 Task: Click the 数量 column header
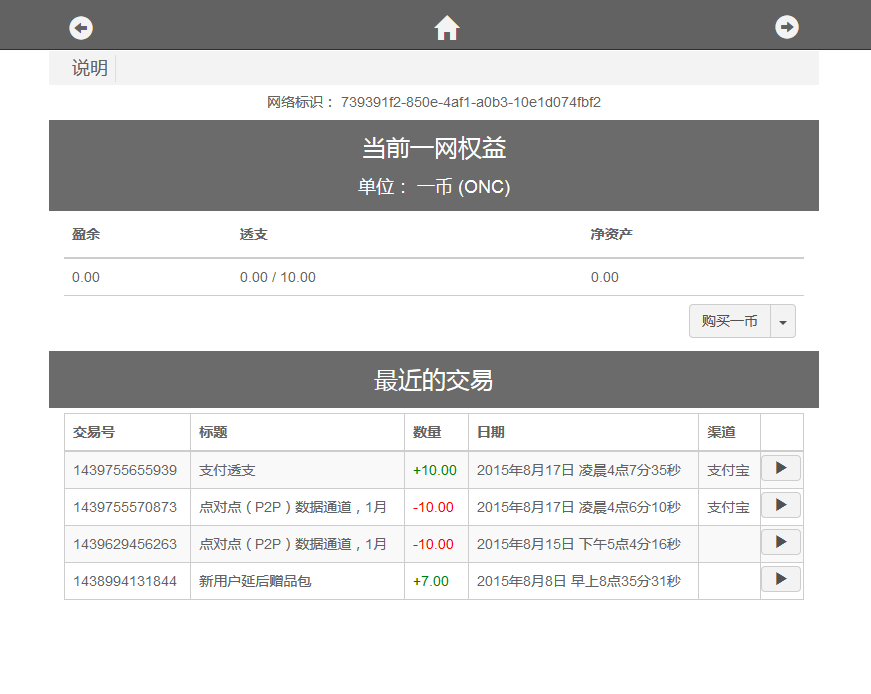[x=427, y=432]
